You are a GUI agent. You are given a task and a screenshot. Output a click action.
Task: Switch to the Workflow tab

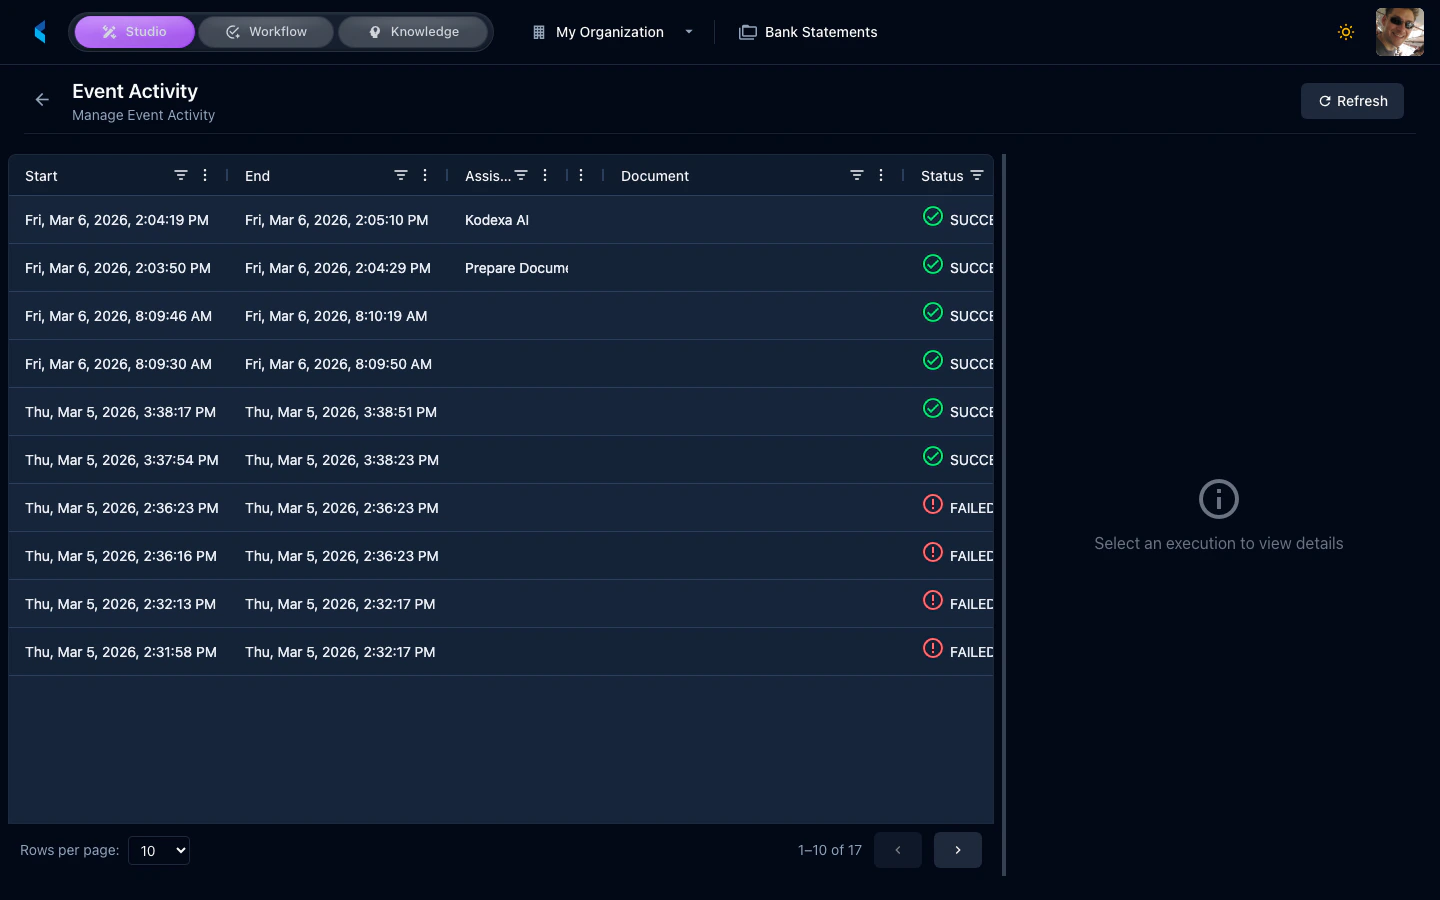coord(265,31)
